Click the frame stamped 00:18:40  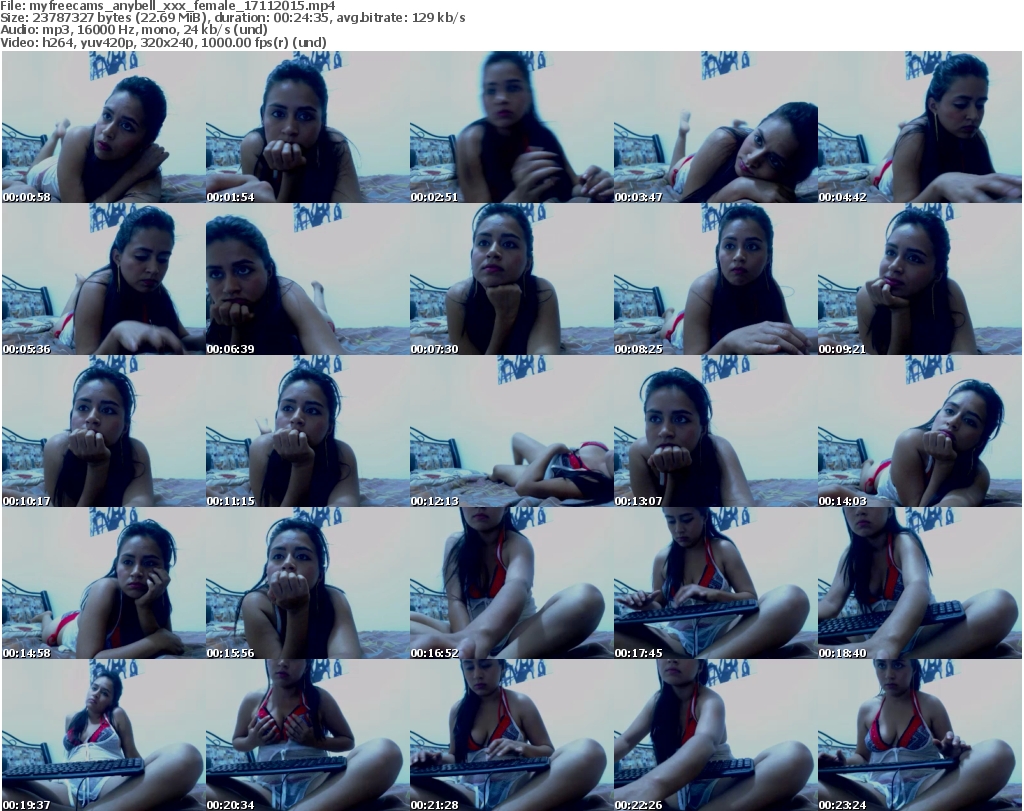point(920,583)
